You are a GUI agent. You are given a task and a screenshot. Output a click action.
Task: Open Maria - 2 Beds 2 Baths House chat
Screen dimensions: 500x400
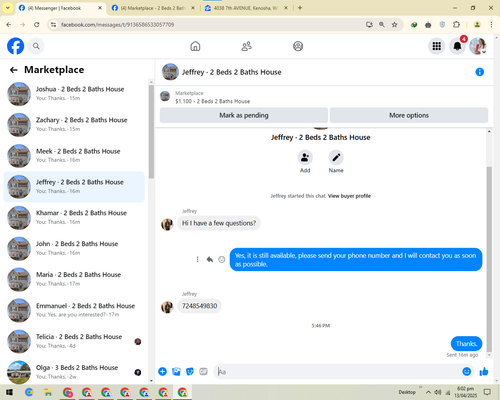coord(74,279)
